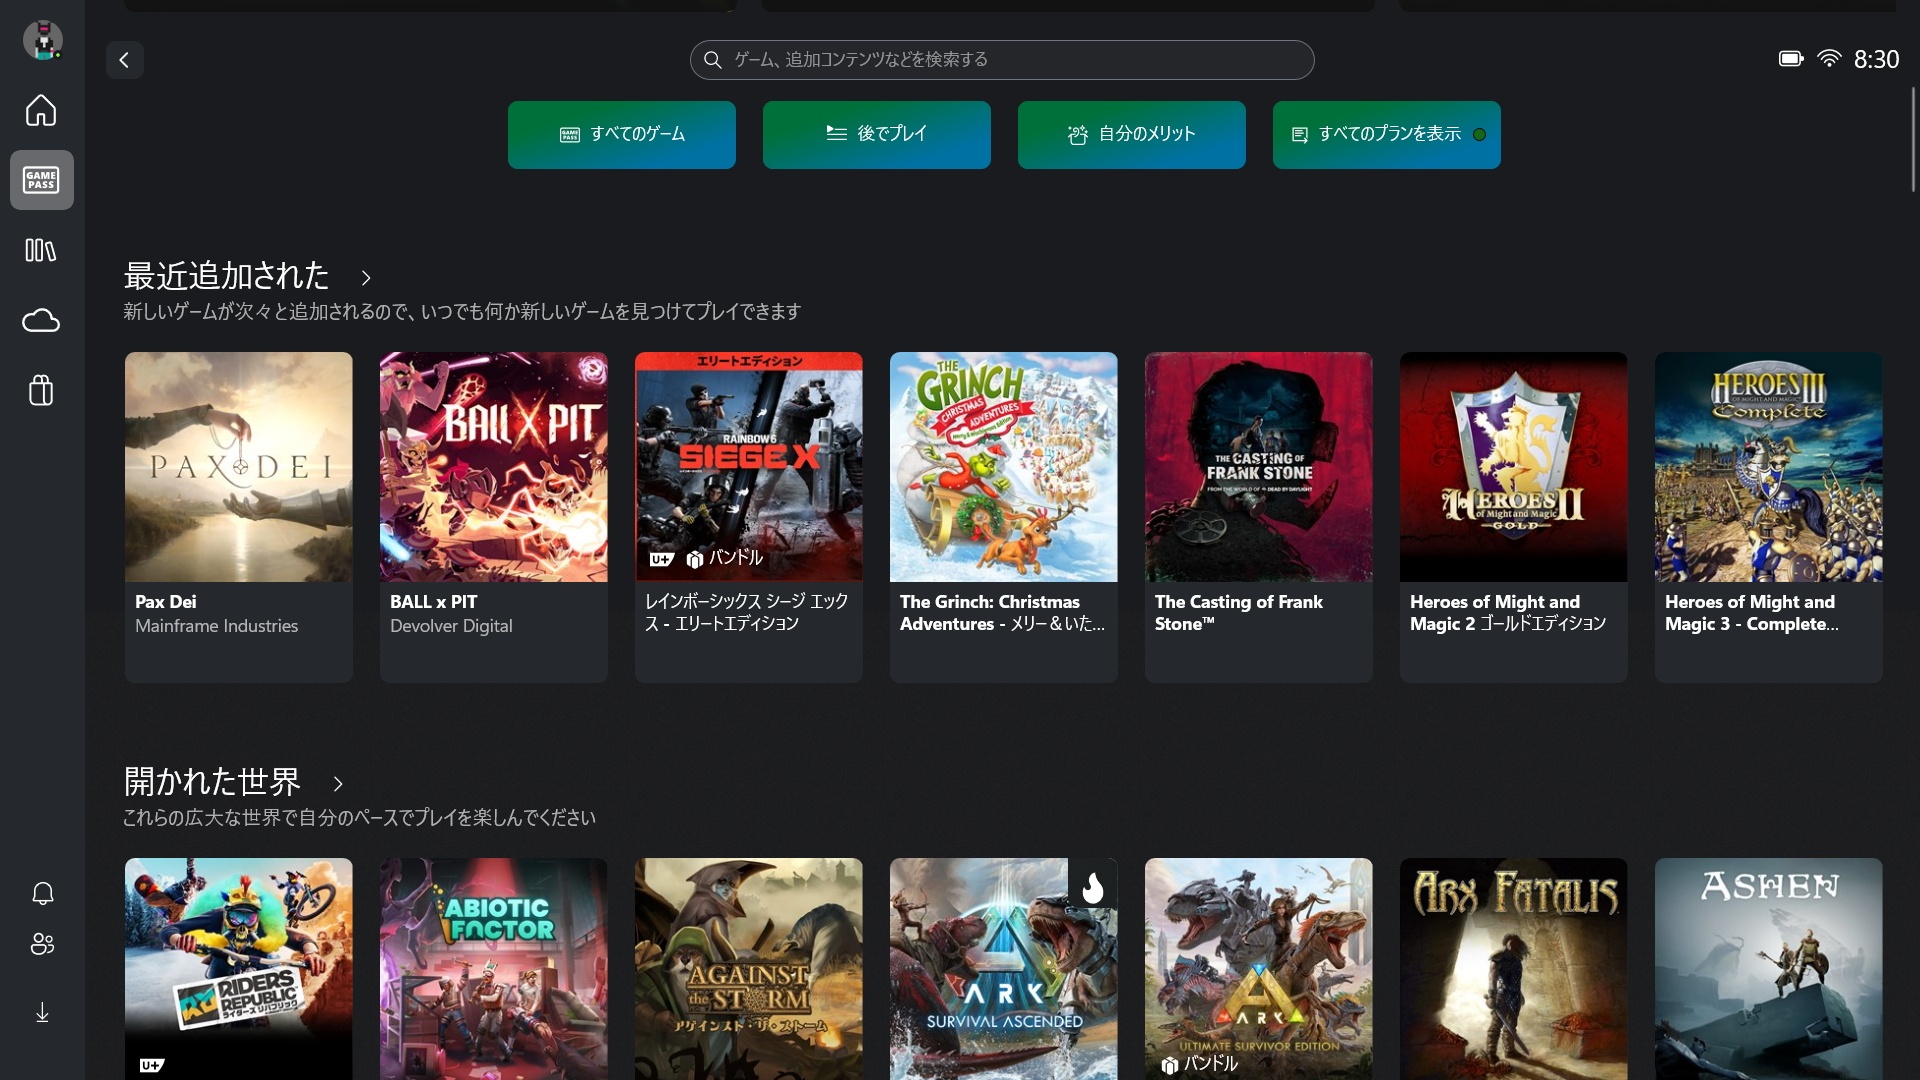Click the back arrow near the search bar
This screenshot has height=1080, width=1920.
point(124,60)
